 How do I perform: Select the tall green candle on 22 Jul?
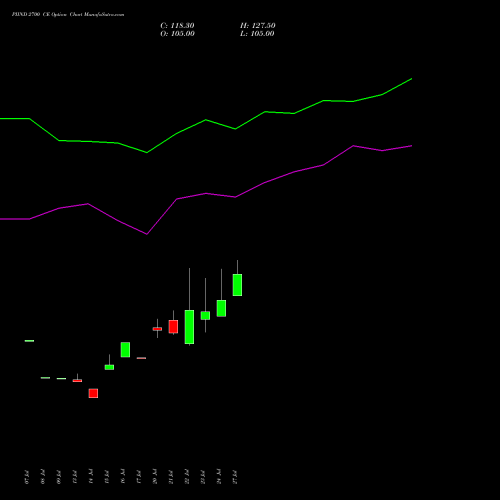point(189,327)
